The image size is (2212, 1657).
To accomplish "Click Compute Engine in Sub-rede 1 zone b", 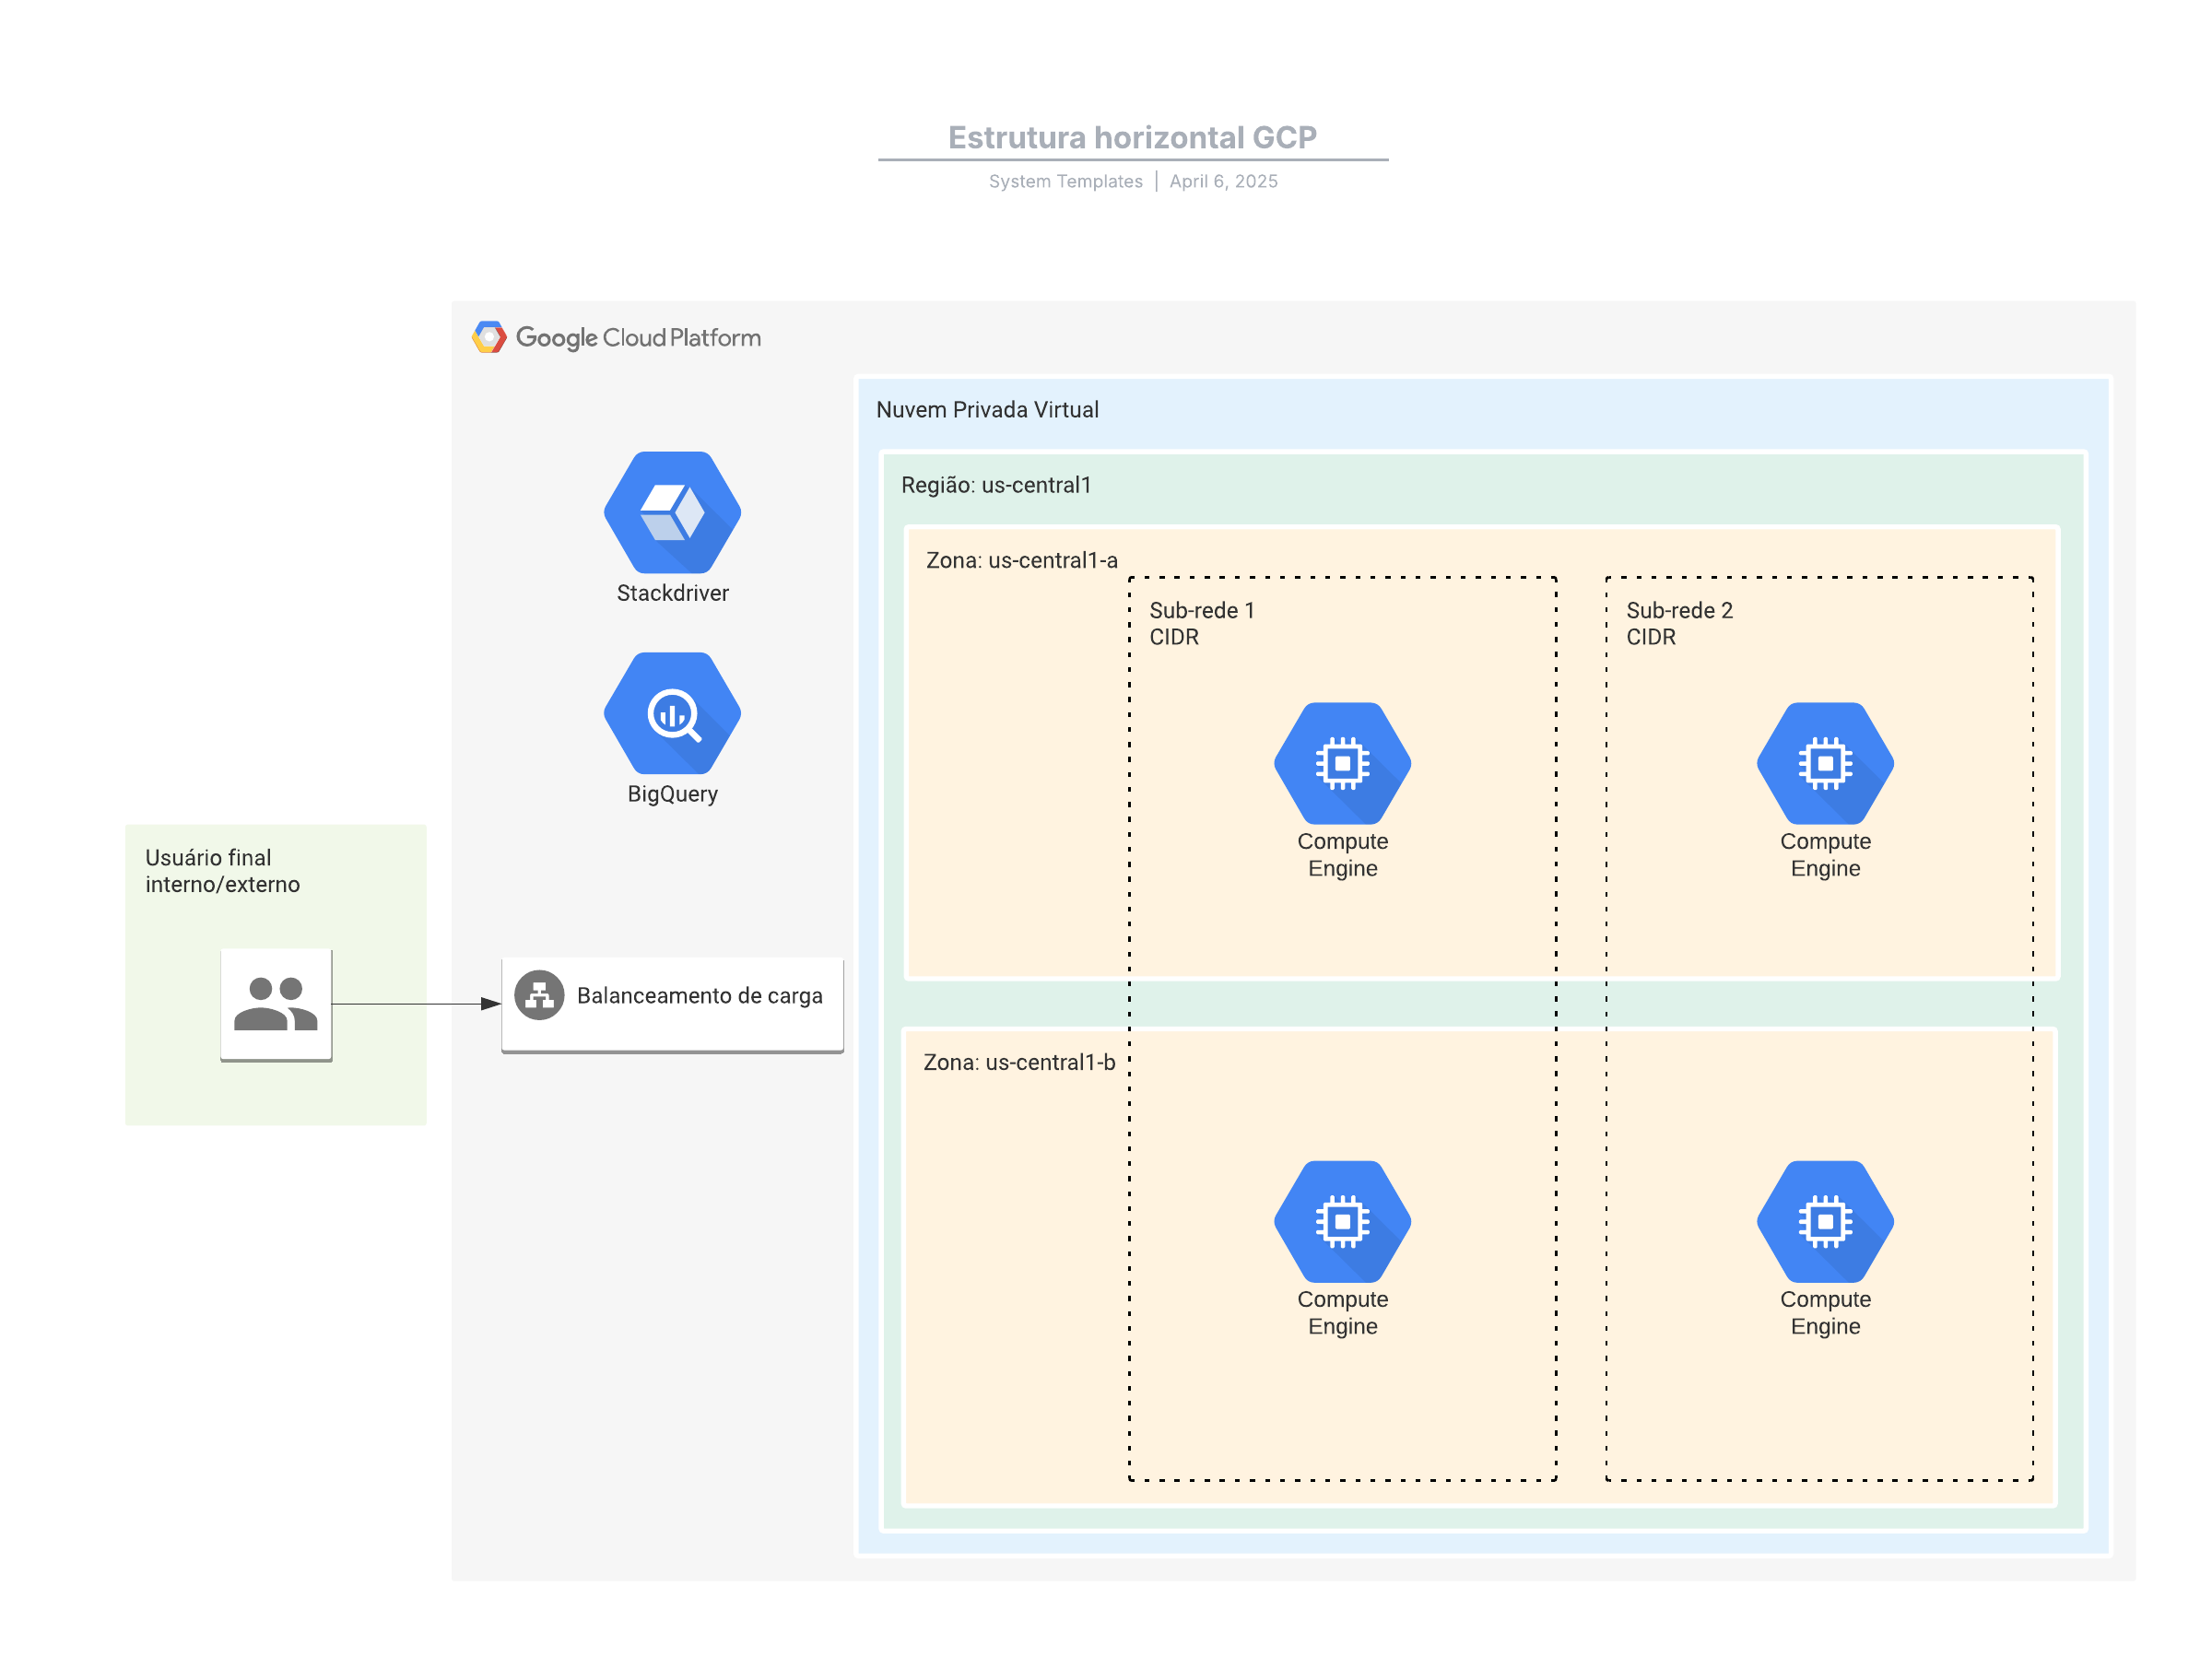I will pyautogui.click(x=1342, y=1221).
